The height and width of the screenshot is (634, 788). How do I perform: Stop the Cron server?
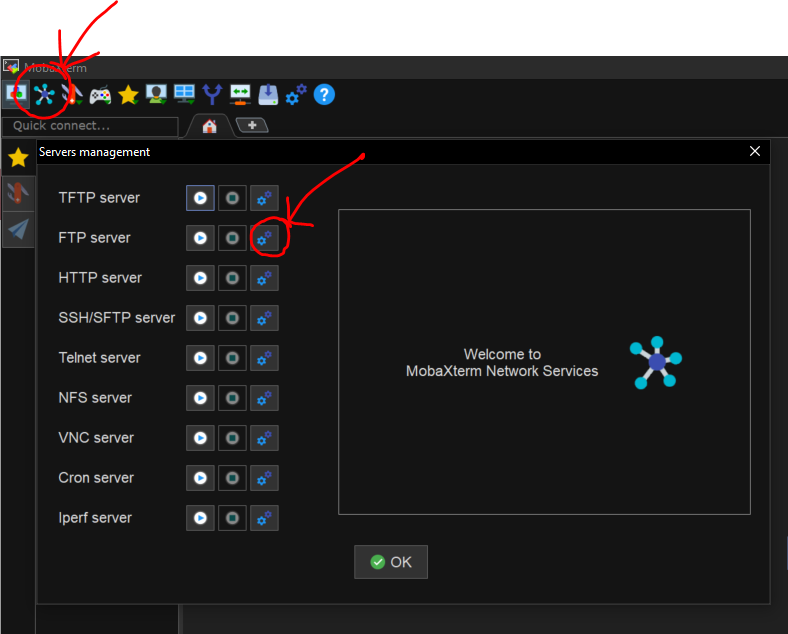(x=232, y=478)
